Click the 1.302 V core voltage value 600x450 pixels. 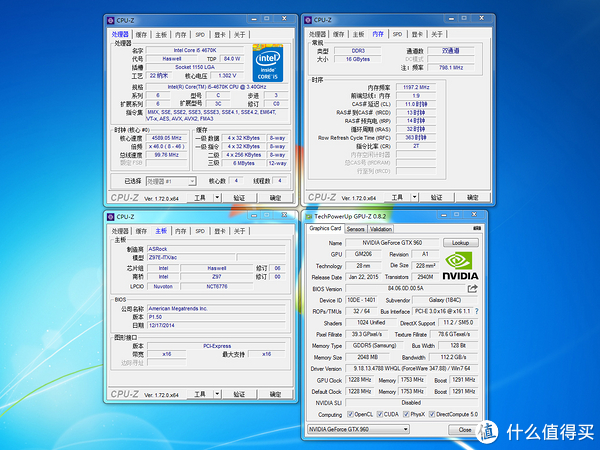[x=227, y=75]
